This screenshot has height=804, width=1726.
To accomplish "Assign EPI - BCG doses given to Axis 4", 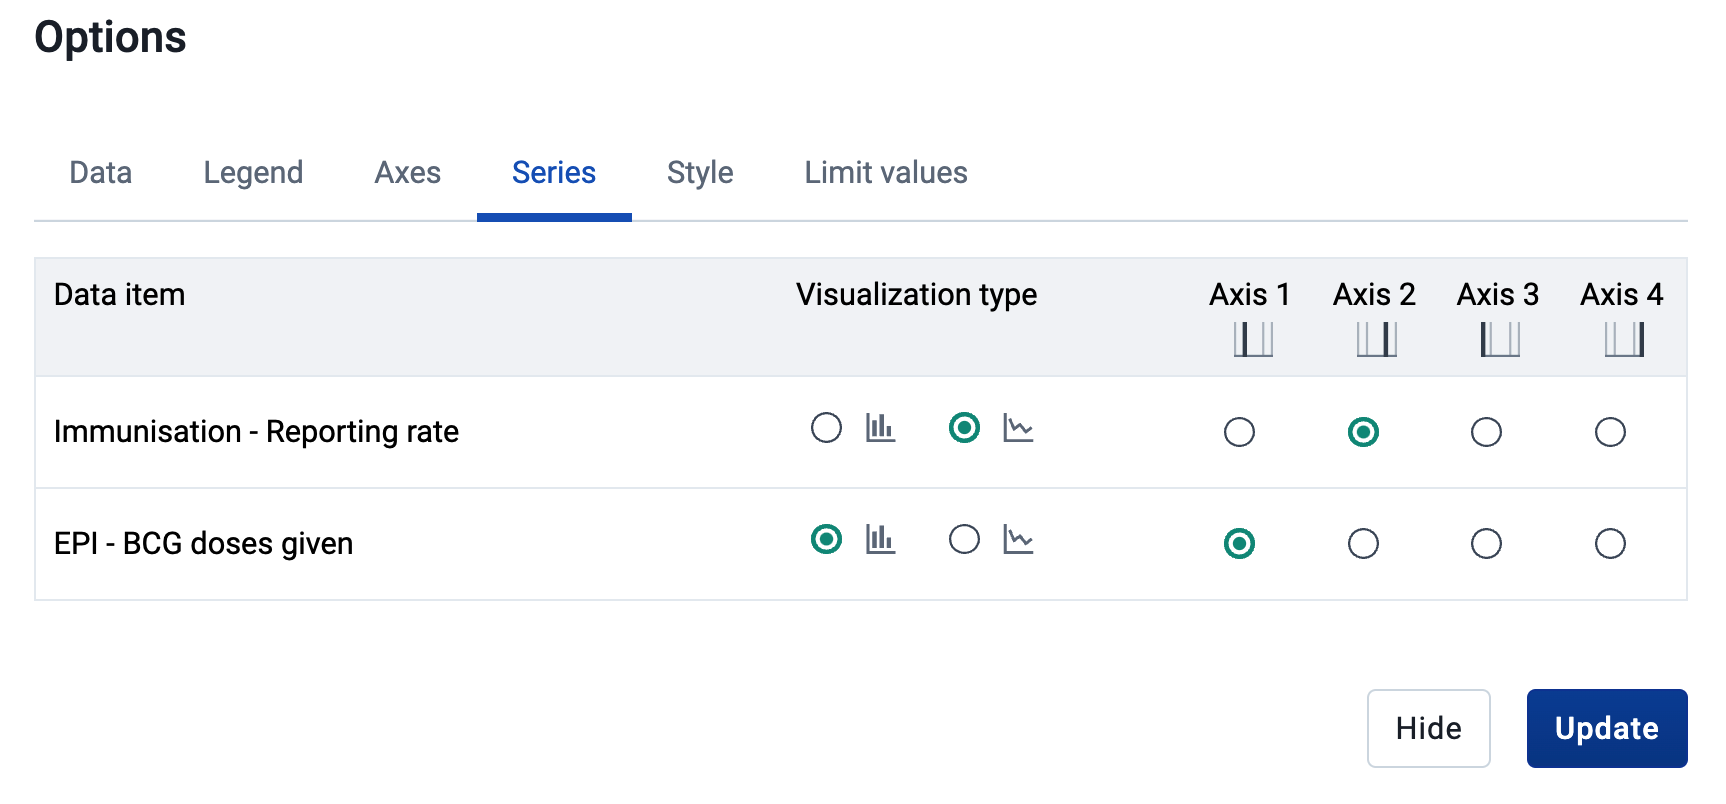I will coord(1610,544).
